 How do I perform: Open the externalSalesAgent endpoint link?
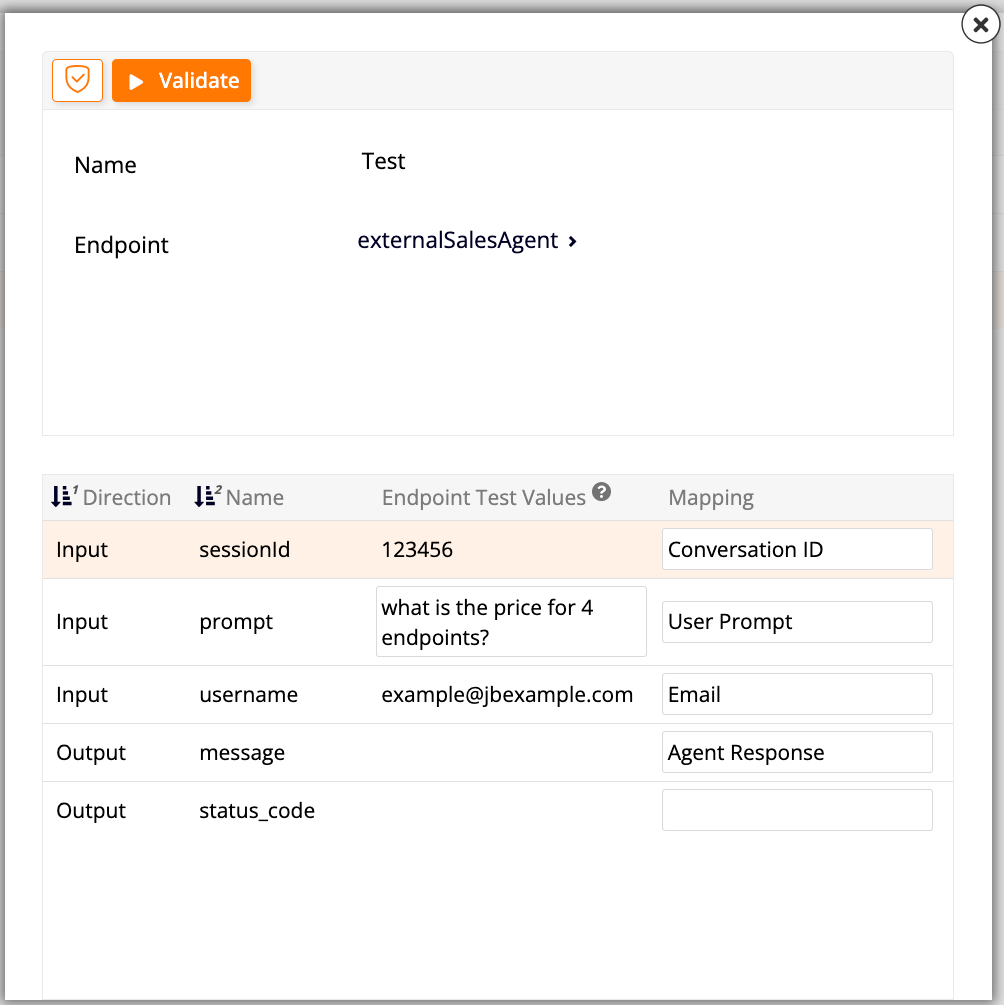(458, 240)
